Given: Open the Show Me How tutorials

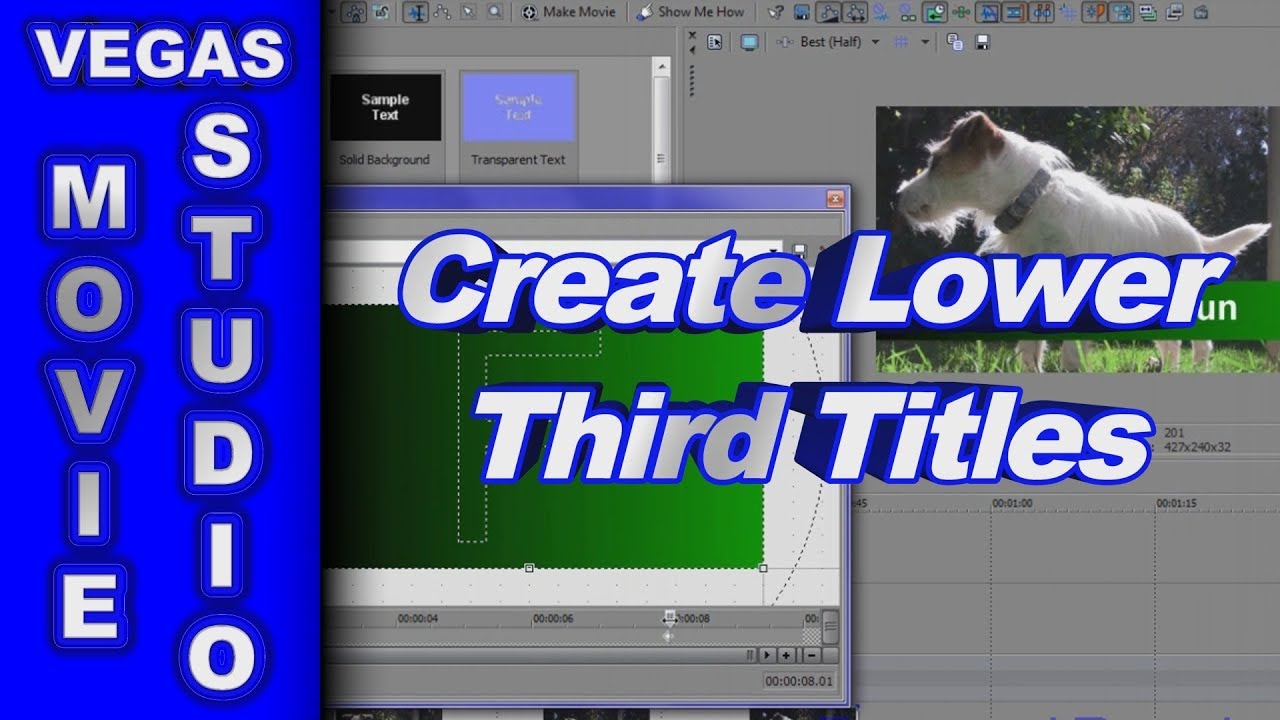Looking at the screenshot, I should pyautogui.click(x=691, y=12).
